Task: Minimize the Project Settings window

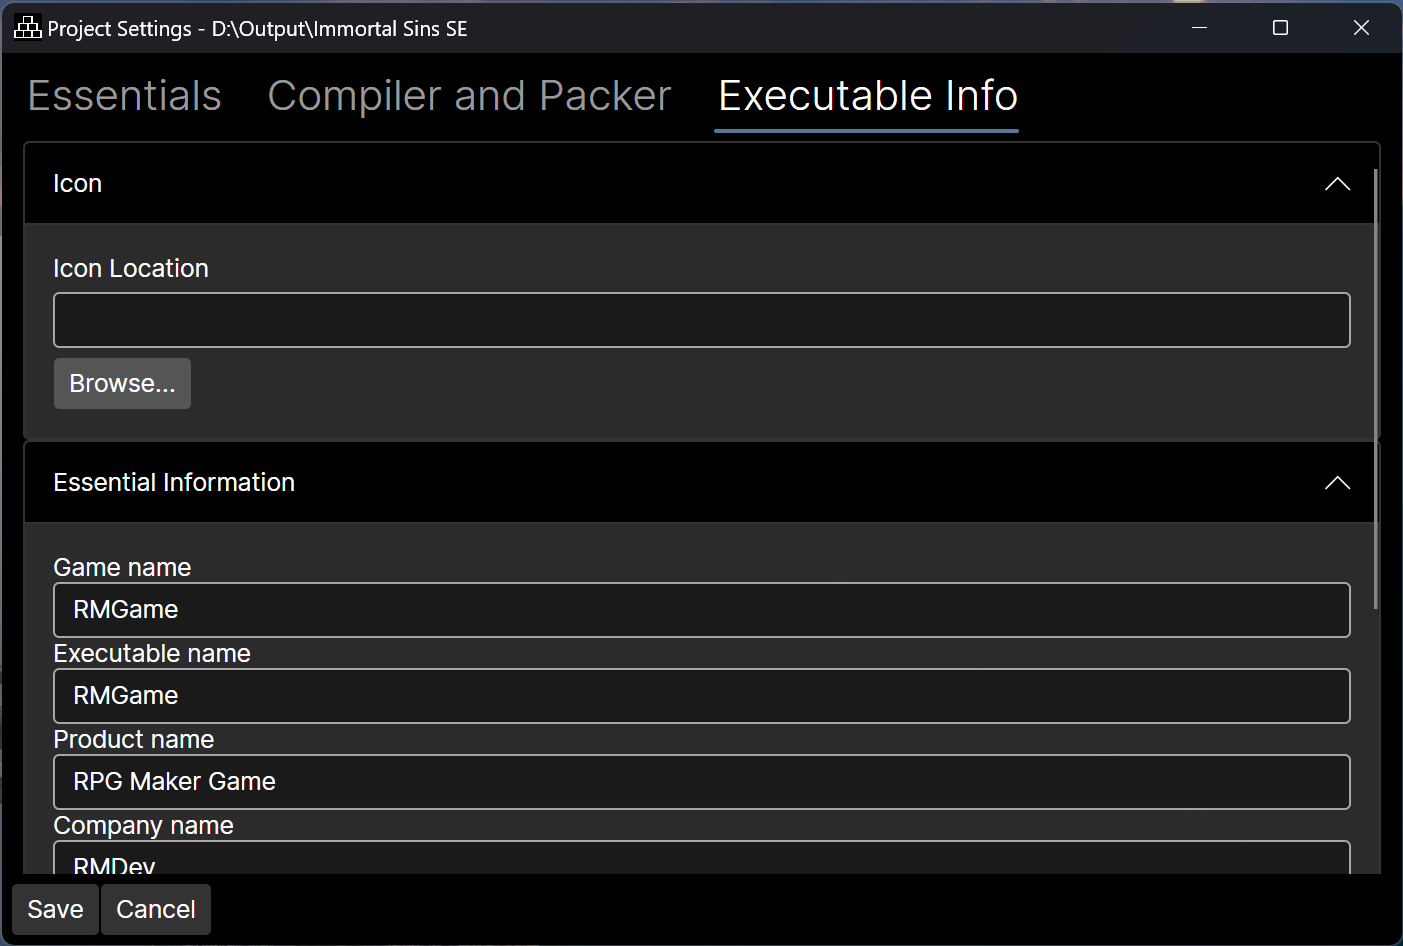Action: point(1200,28)
